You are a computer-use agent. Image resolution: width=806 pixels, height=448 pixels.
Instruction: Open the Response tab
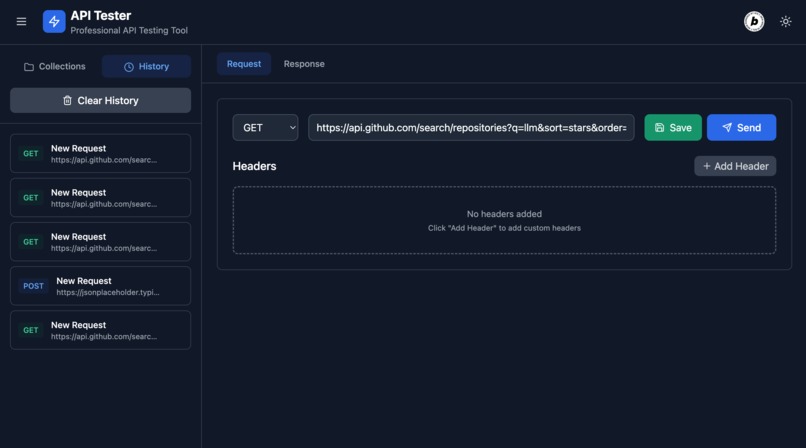coord(304,64)
